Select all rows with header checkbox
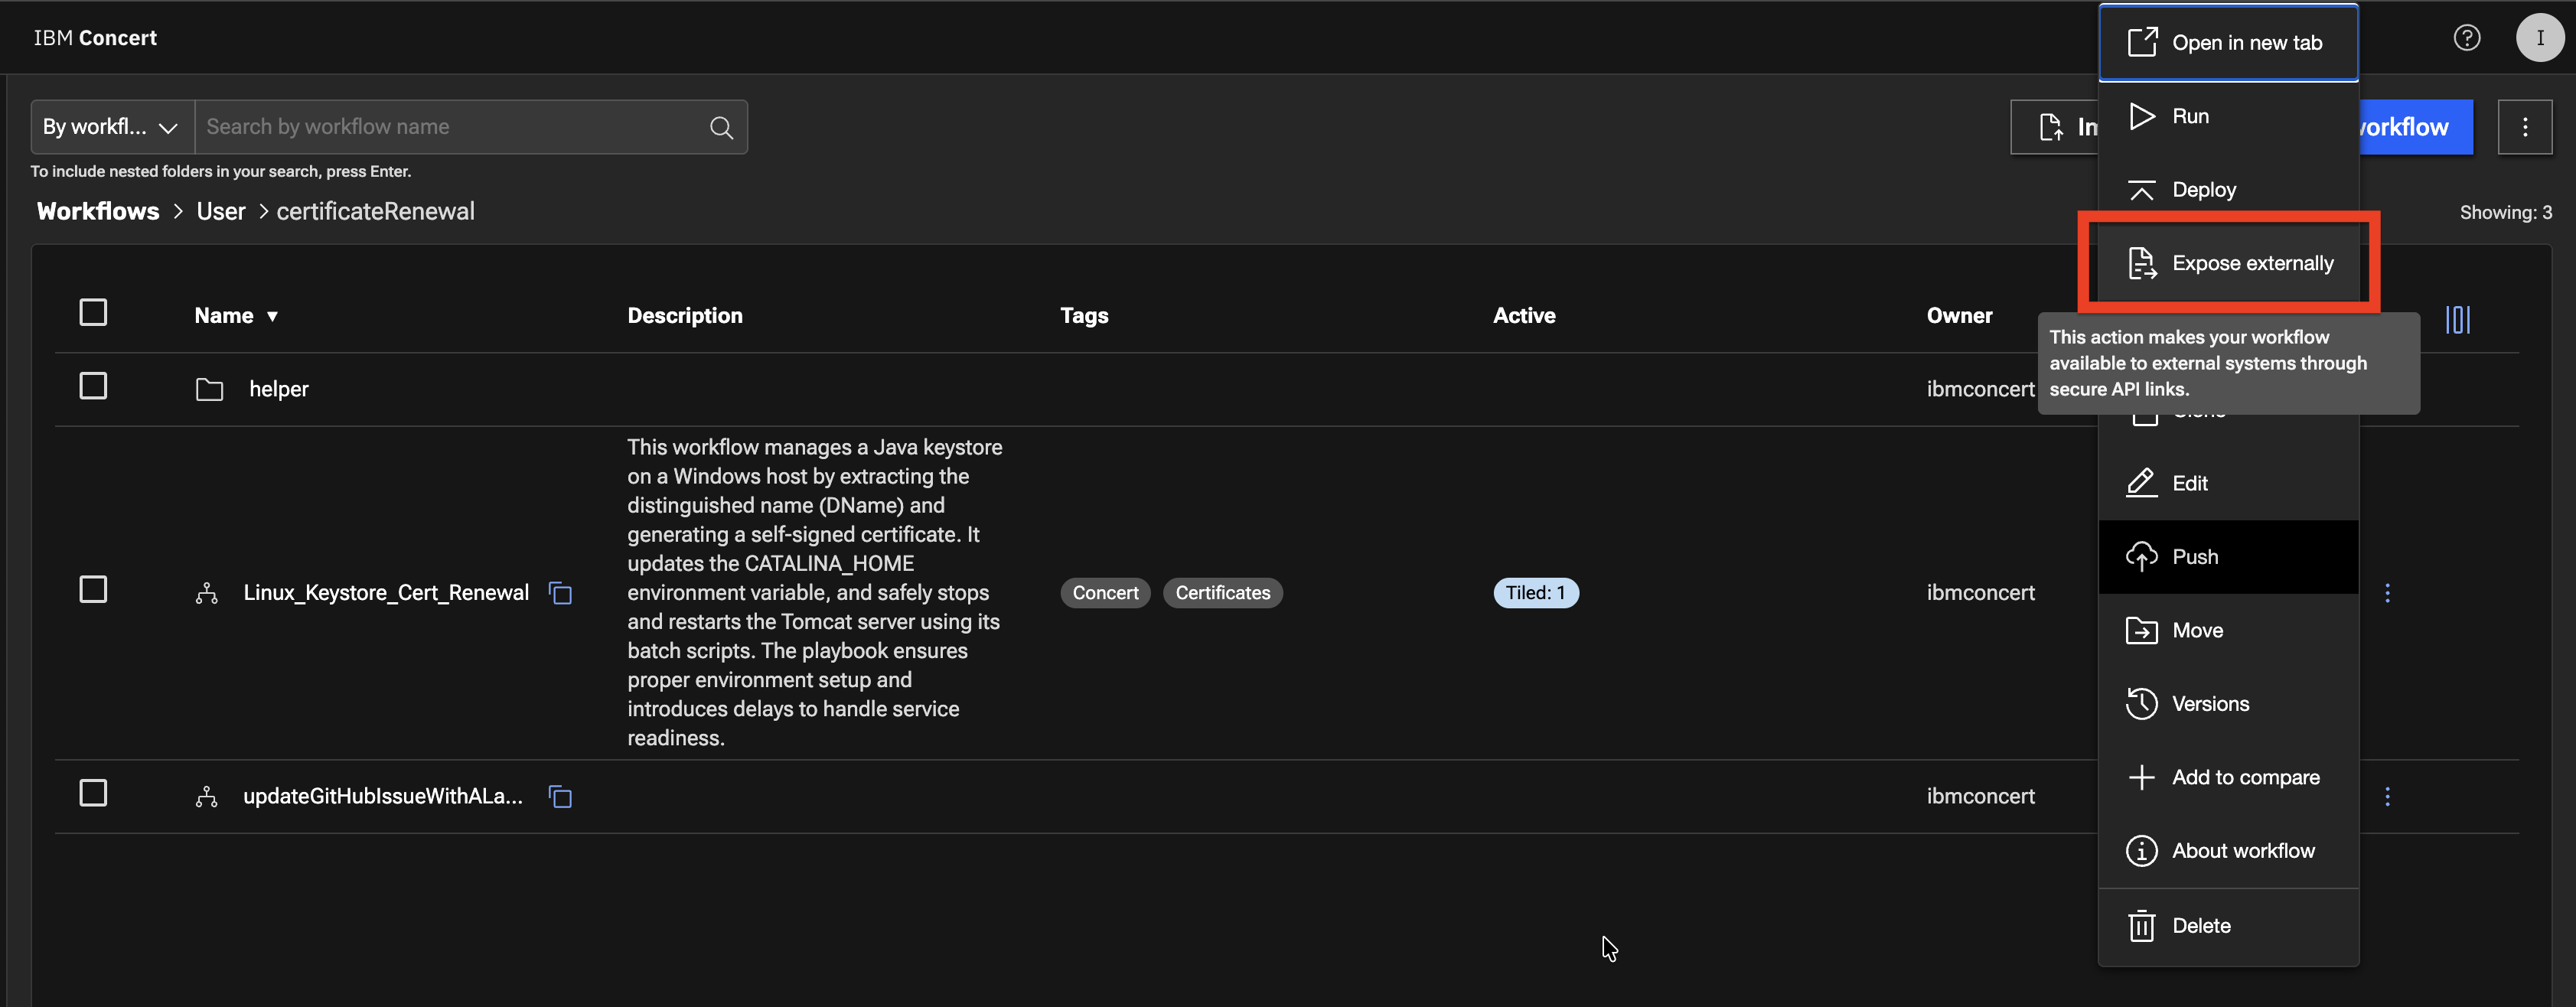 click(x=93, y=313)
